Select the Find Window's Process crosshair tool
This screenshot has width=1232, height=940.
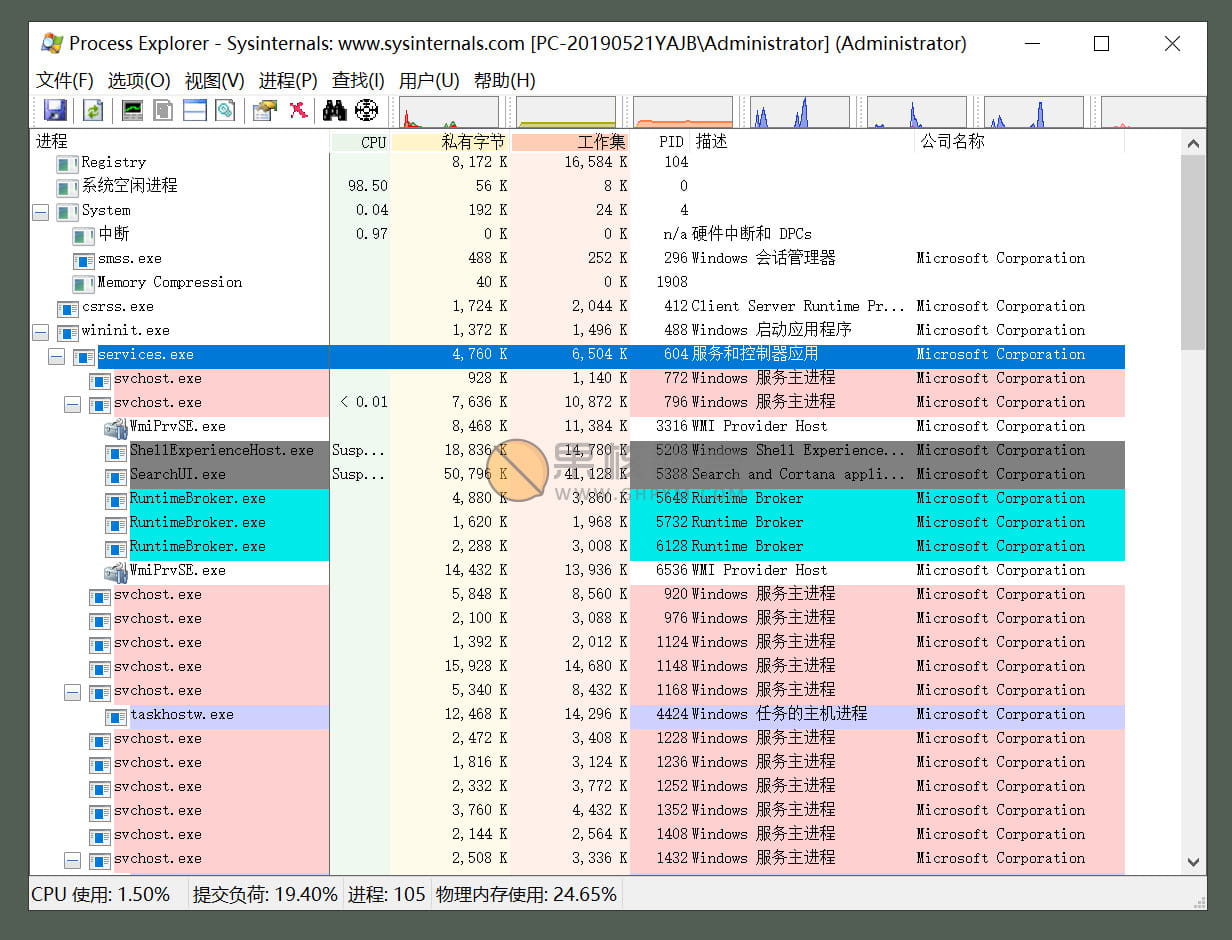[367, 110]
